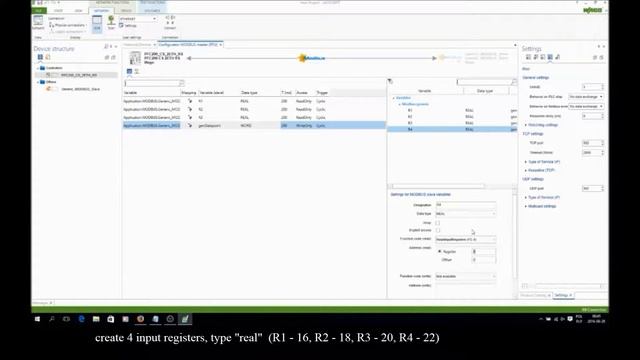The height and width of the screenshot is (360, 640).
Task: Open Edge browser from the taskbar
Action: tap(81, 319)
